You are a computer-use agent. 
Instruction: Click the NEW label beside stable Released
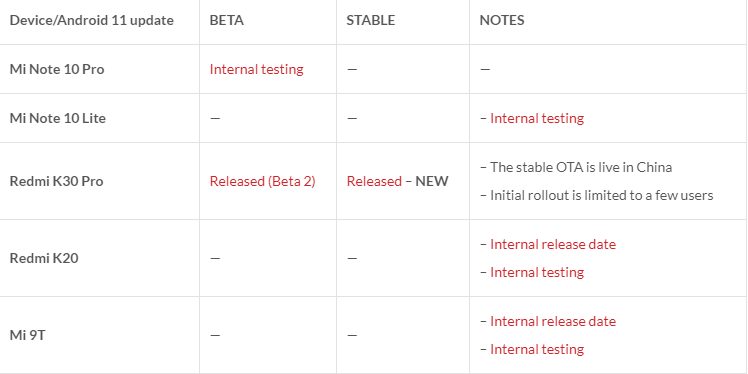[432, 181]
